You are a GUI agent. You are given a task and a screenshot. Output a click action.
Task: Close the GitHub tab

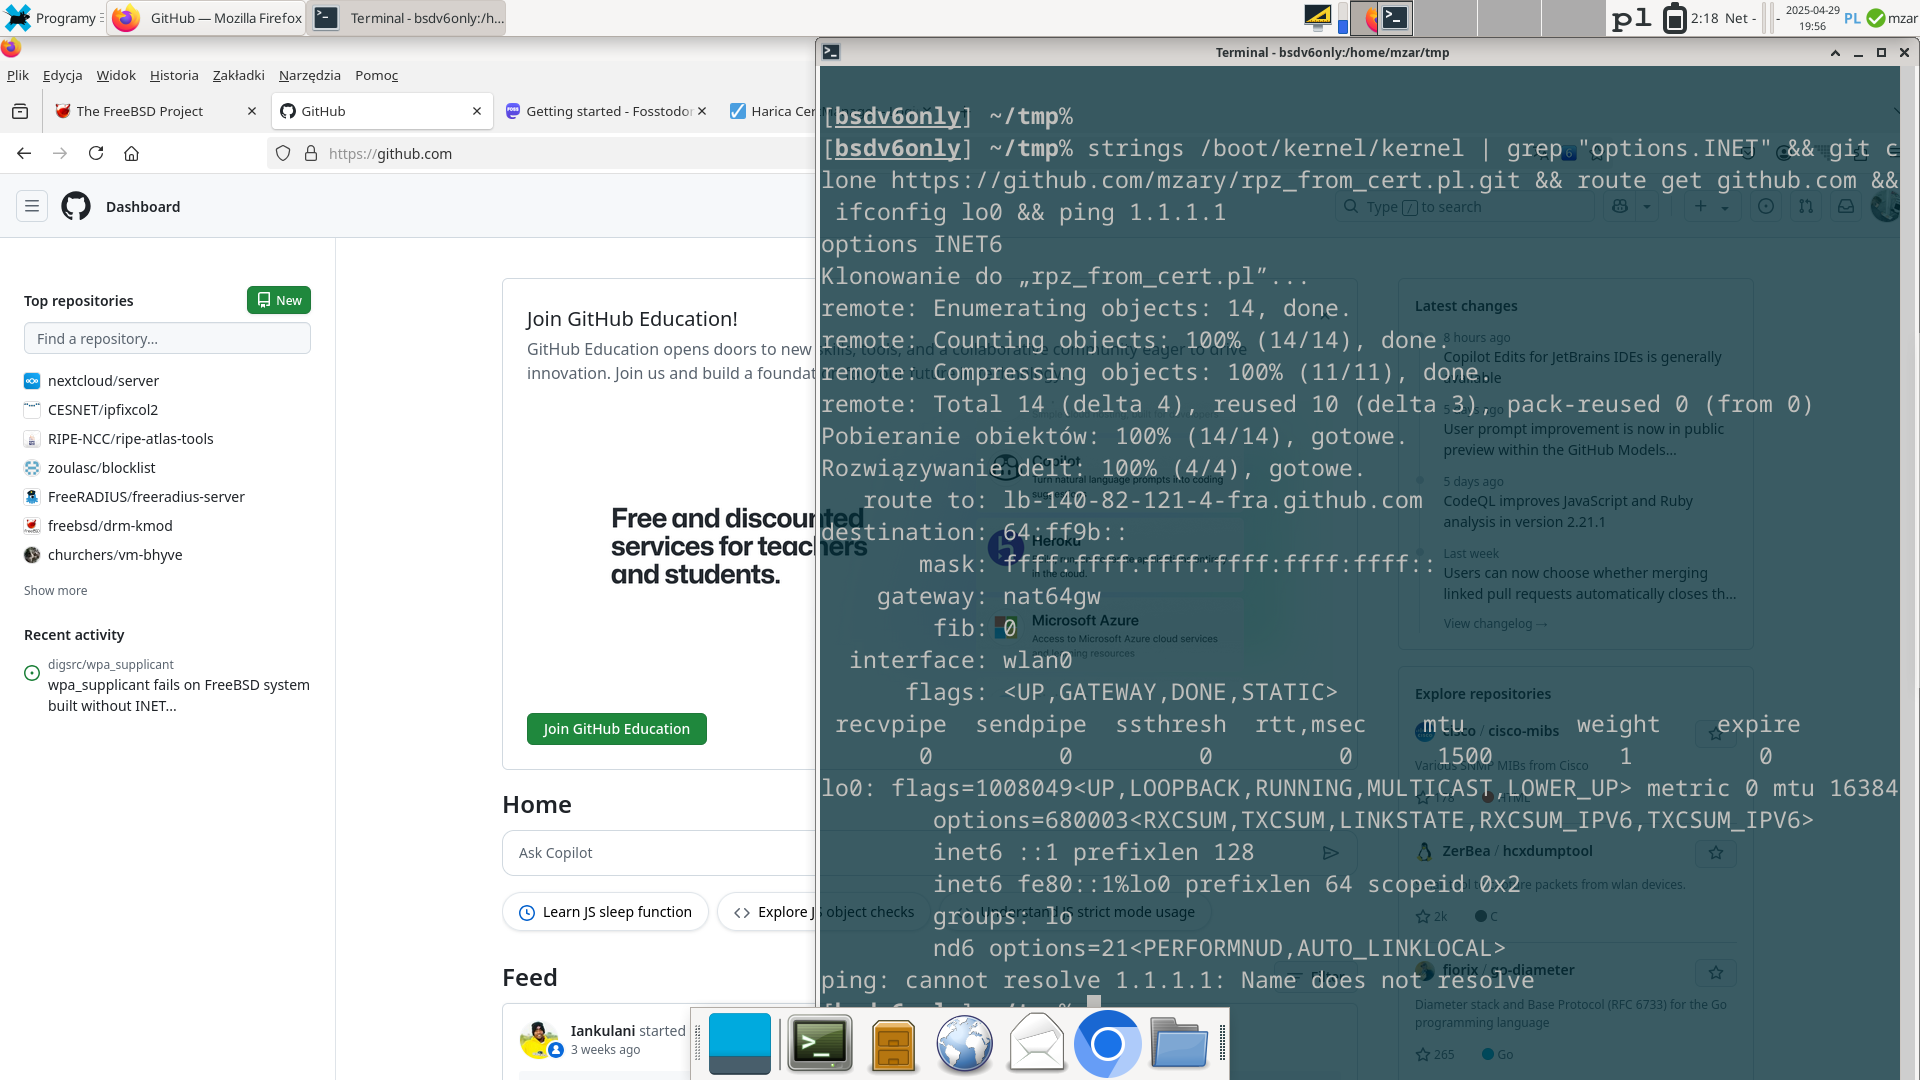[477, 111]
